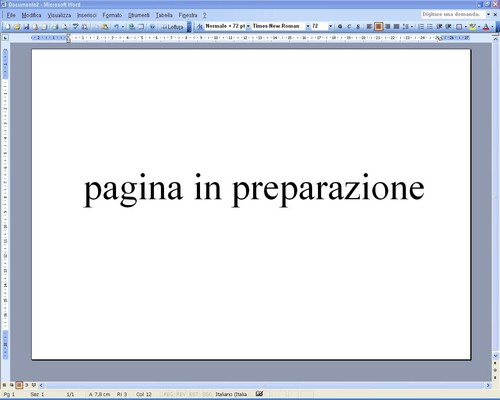500x400 pixels.
Task: Justify the paragraph text
Action: coord(396,26)
